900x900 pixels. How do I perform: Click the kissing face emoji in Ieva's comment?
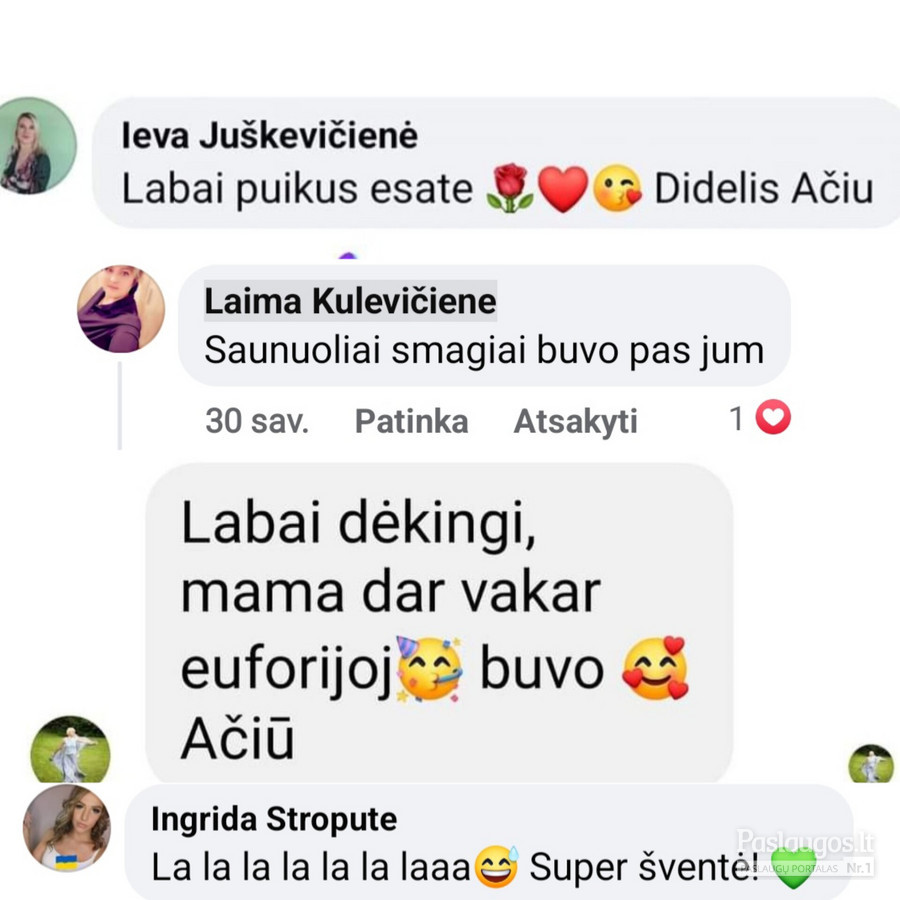point(617,188)
